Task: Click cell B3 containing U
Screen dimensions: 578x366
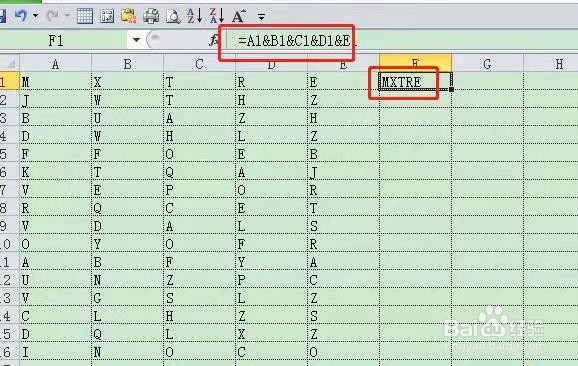Action: pos(127,117)
